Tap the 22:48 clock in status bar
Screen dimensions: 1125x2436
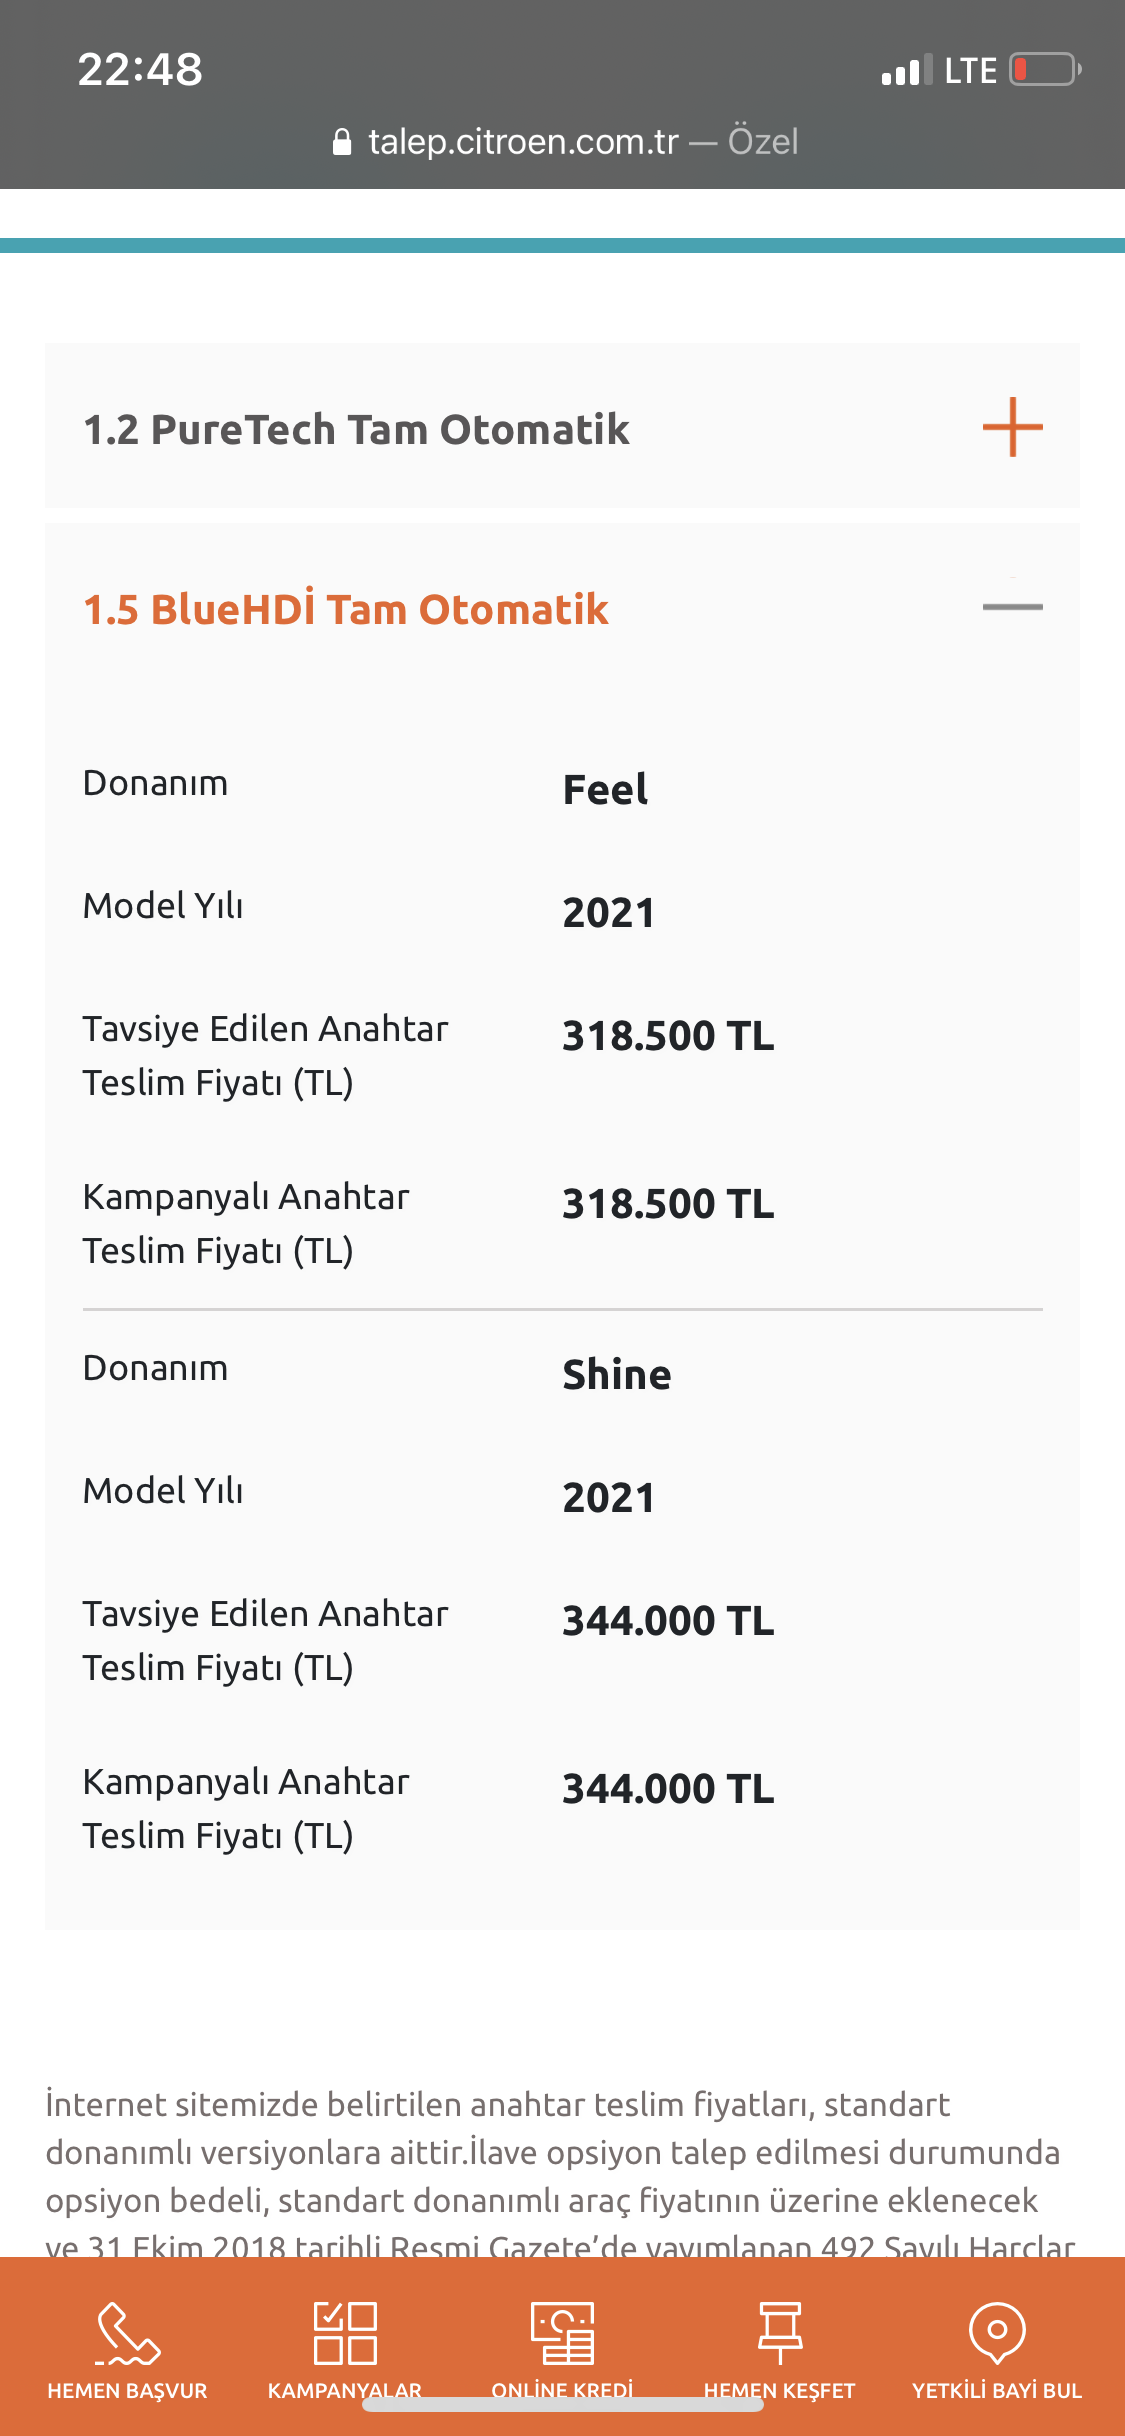[x=140, y=69]
